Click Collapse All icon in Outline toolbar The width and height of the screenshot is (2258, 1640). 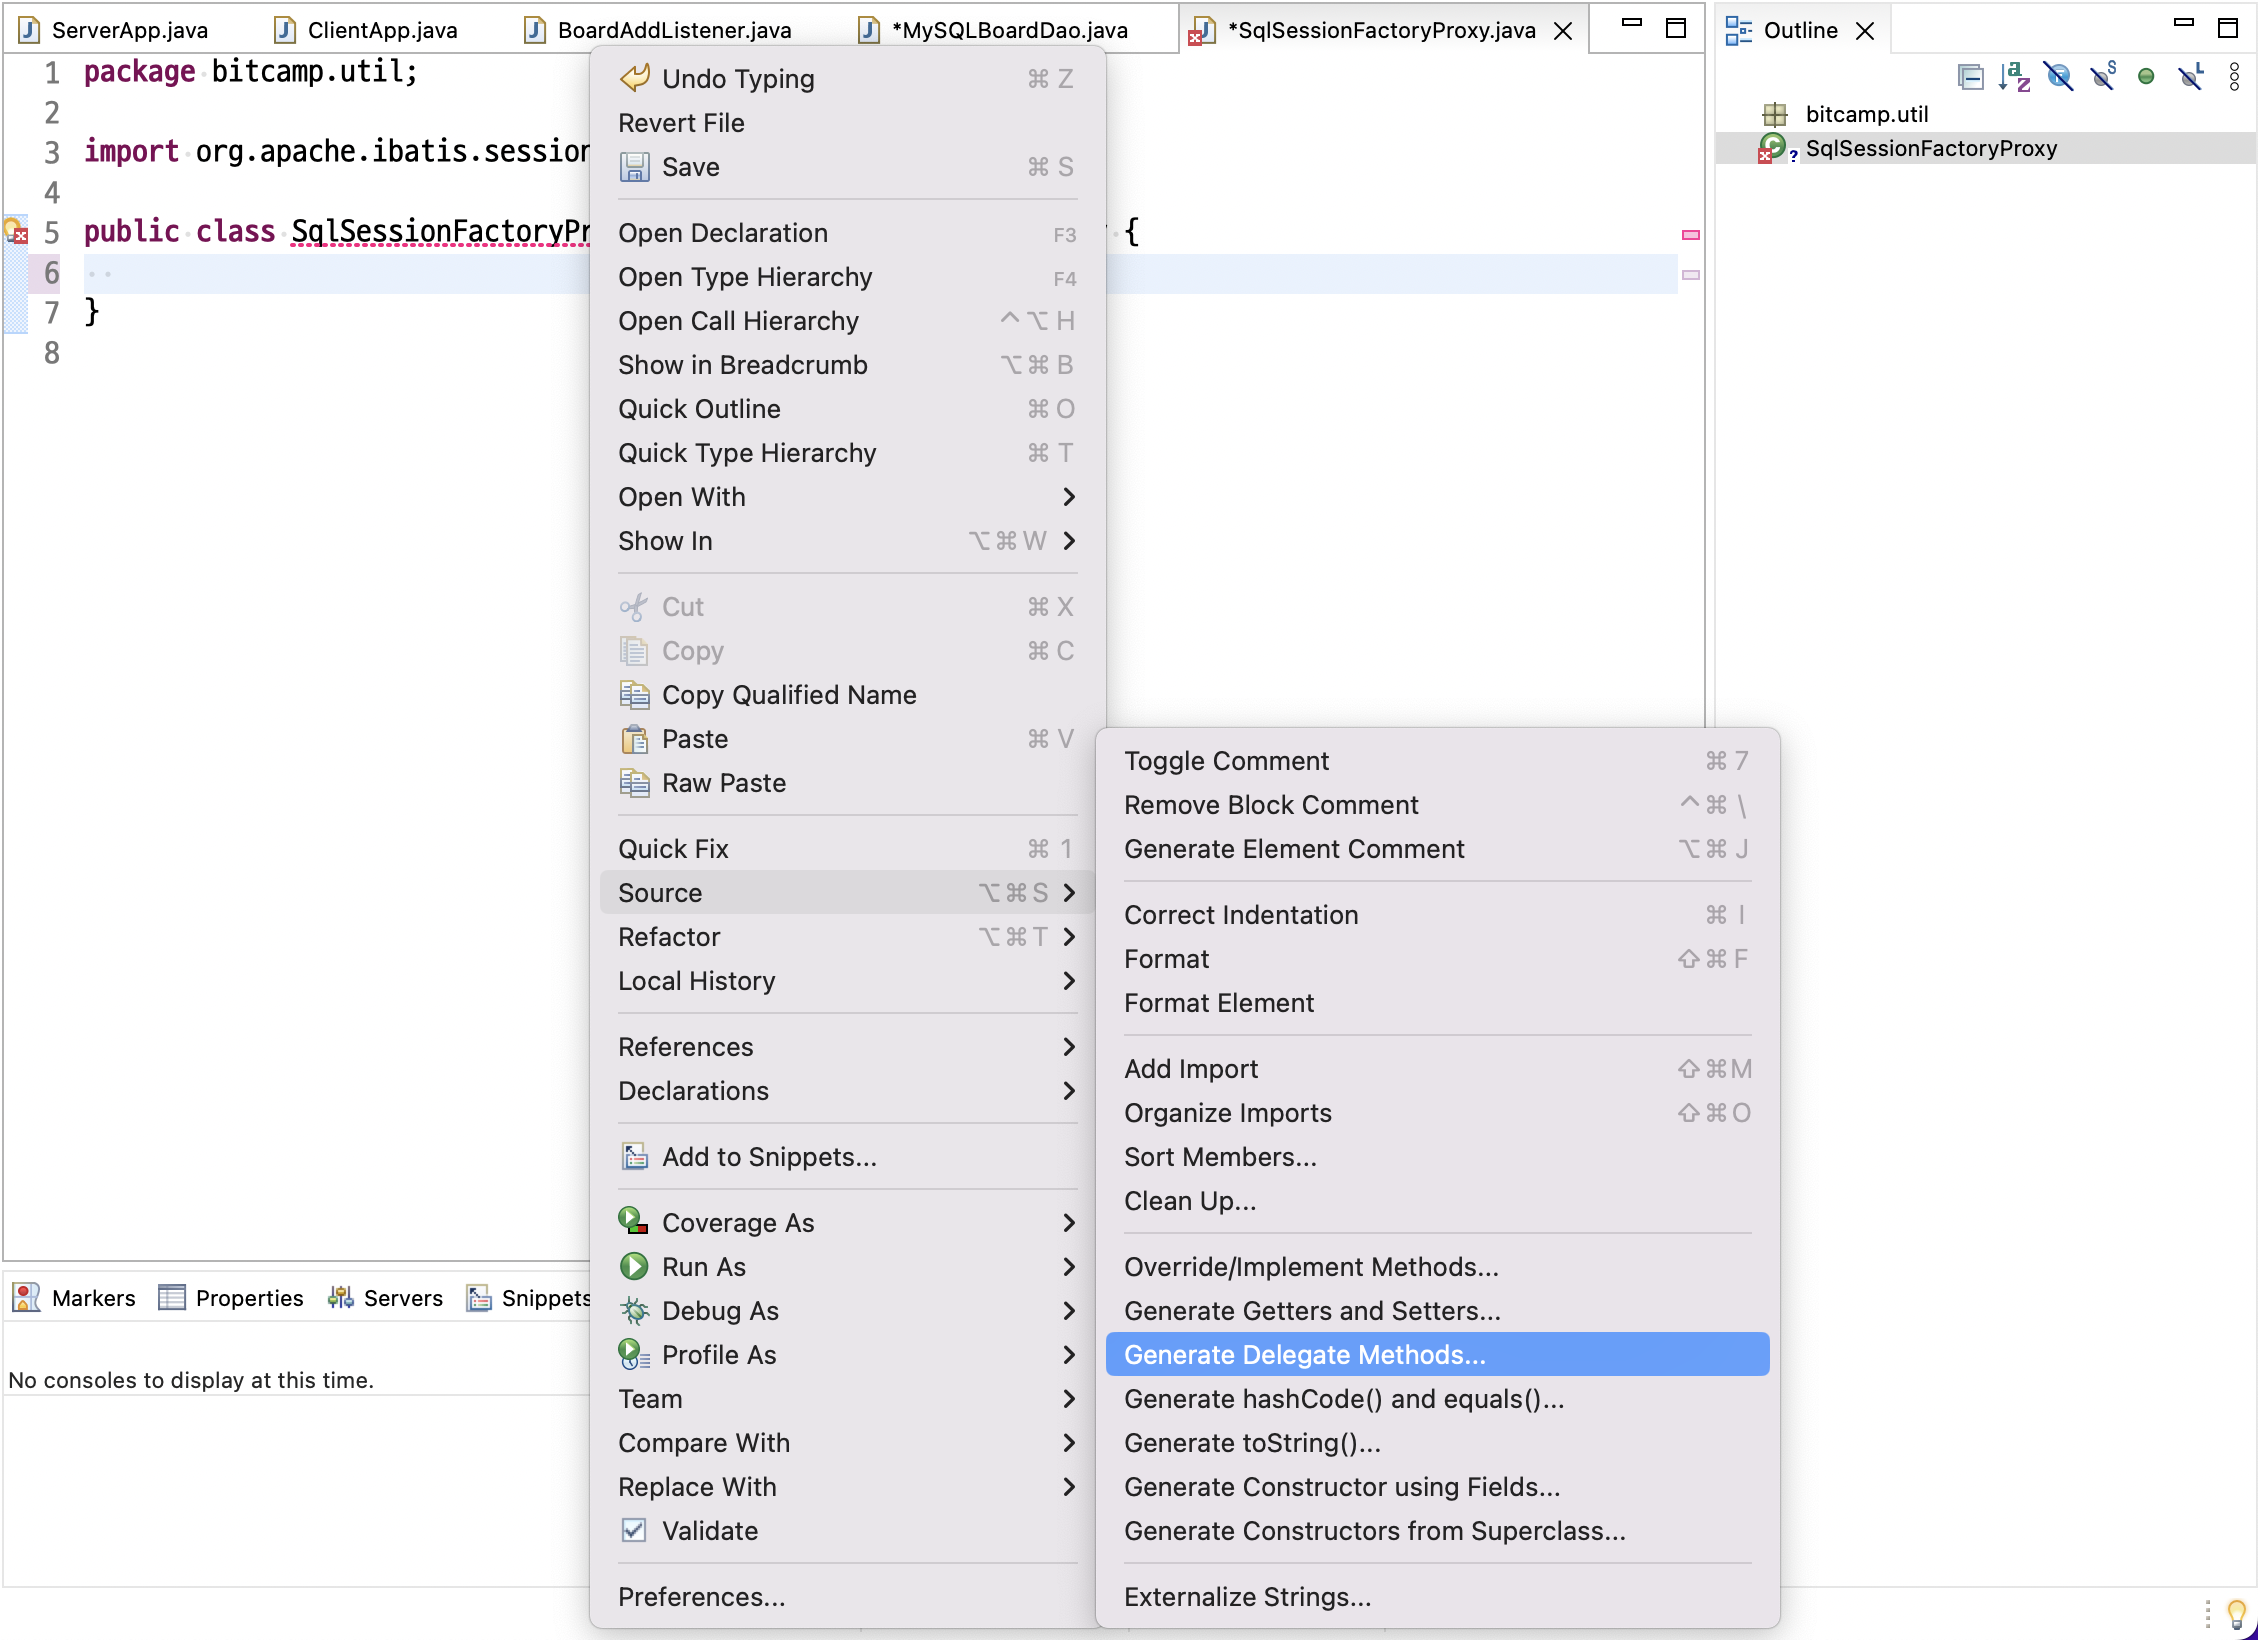(x=1970, y=77)
